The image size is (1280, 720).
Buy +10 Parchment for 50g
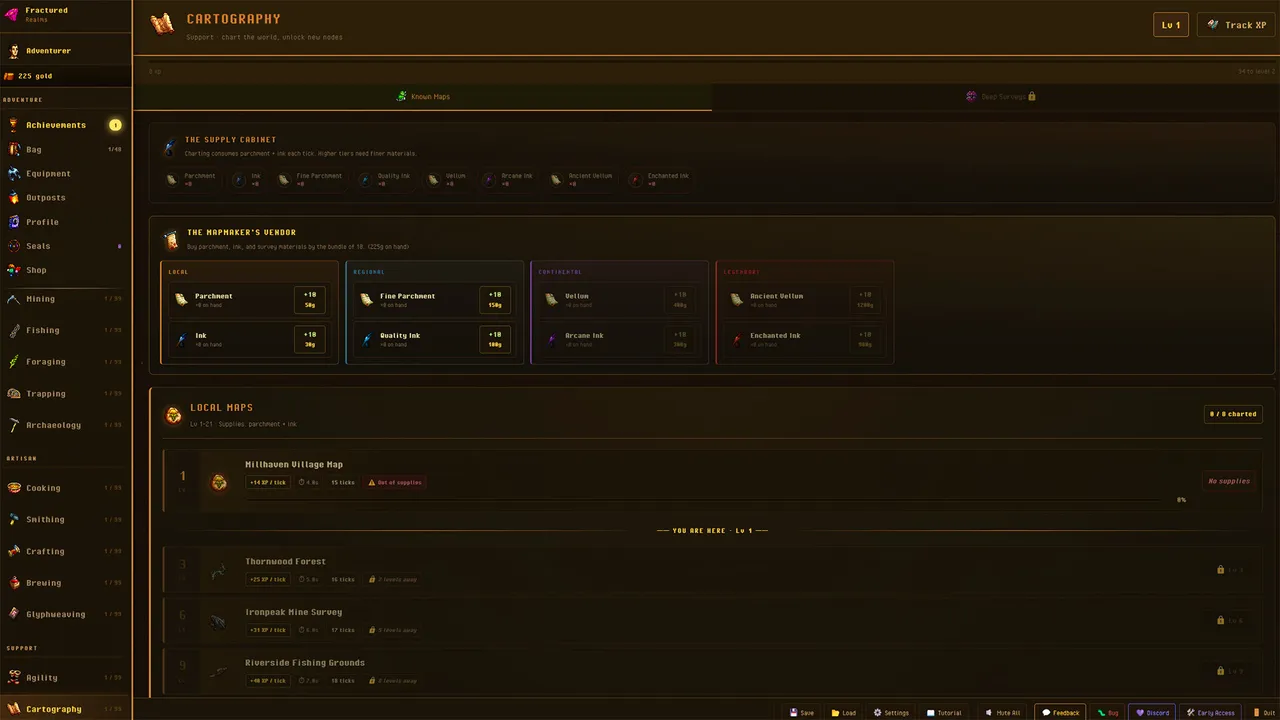pos(310,300)
